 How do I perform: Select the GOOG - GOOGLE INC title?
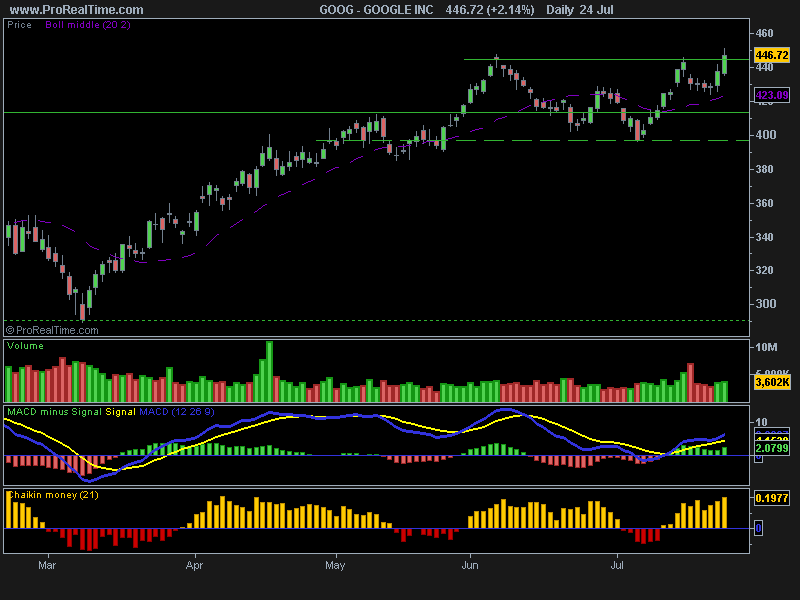tap(376, 10)
